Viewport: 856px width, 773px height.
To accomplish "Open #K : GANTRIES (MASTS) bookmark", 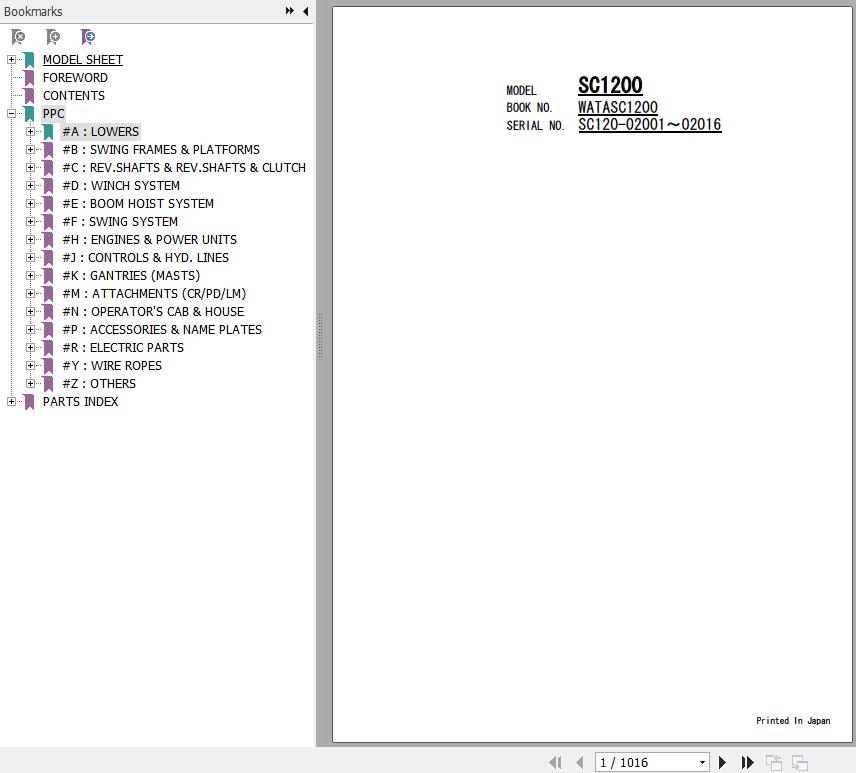I will pos(131,276).
